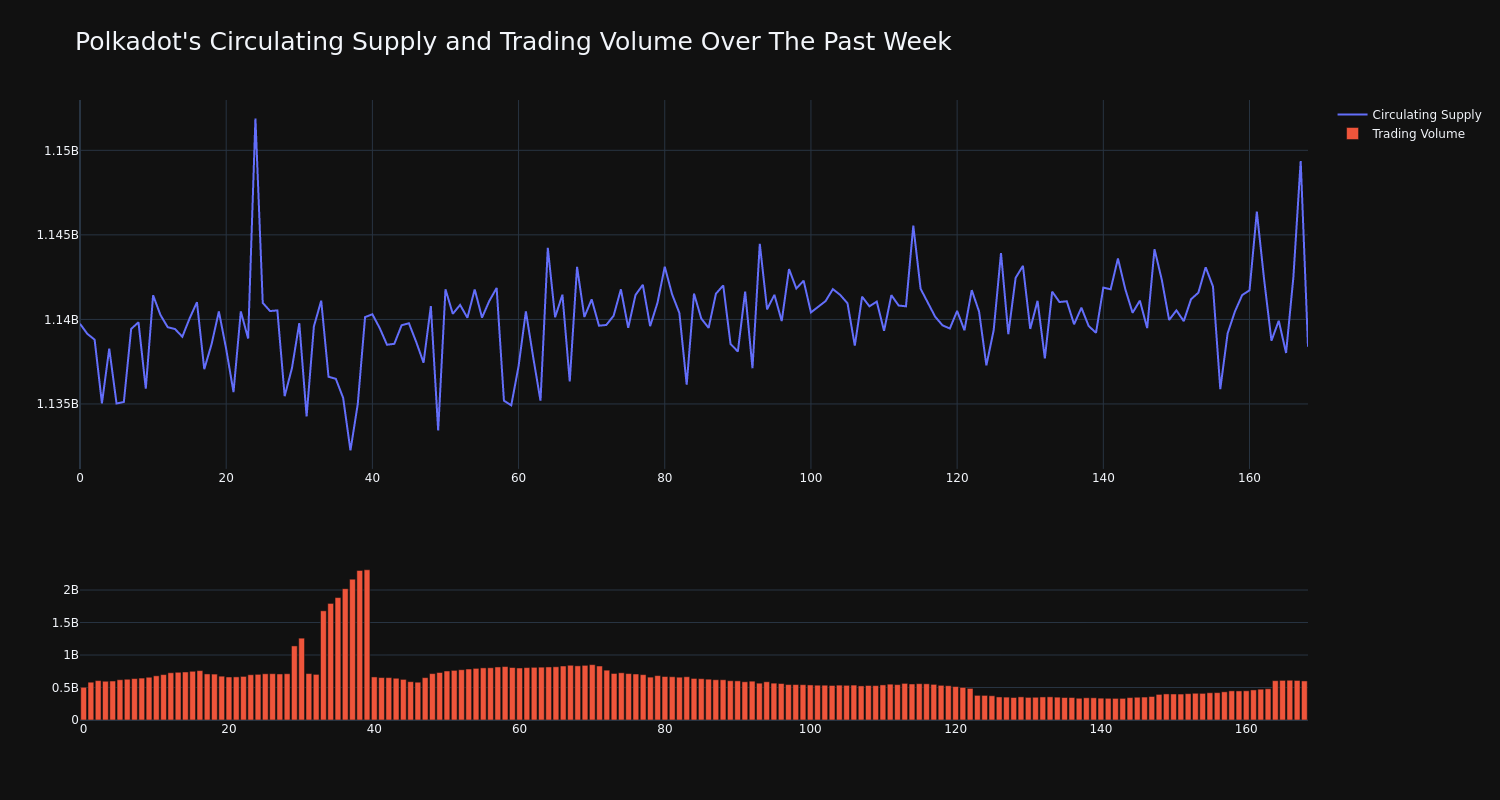Click the 120 x-axis tick on volume chart

pyautogui.click(x=956, y=730)
